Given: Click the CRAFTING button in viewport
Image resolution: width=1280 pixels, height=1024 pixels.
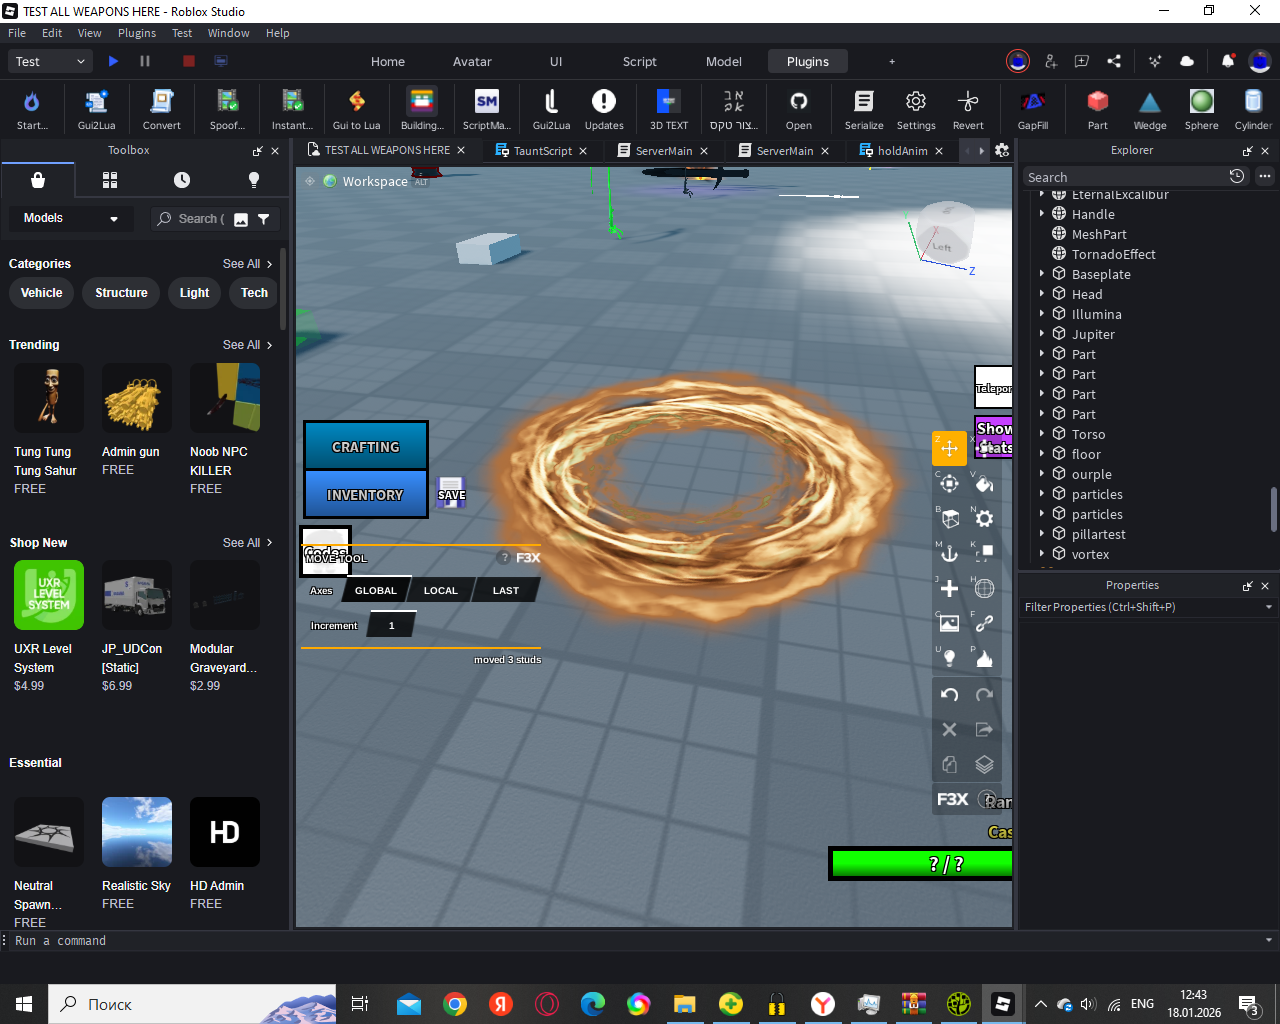Looking at the screenshot, I should tap(366, 447).
